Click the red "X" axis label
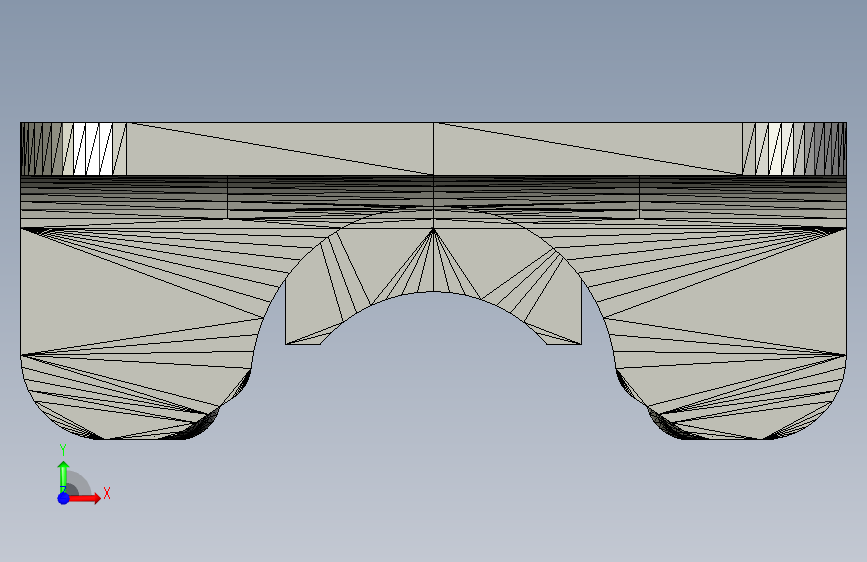867x562 pixels. (107, 493)
